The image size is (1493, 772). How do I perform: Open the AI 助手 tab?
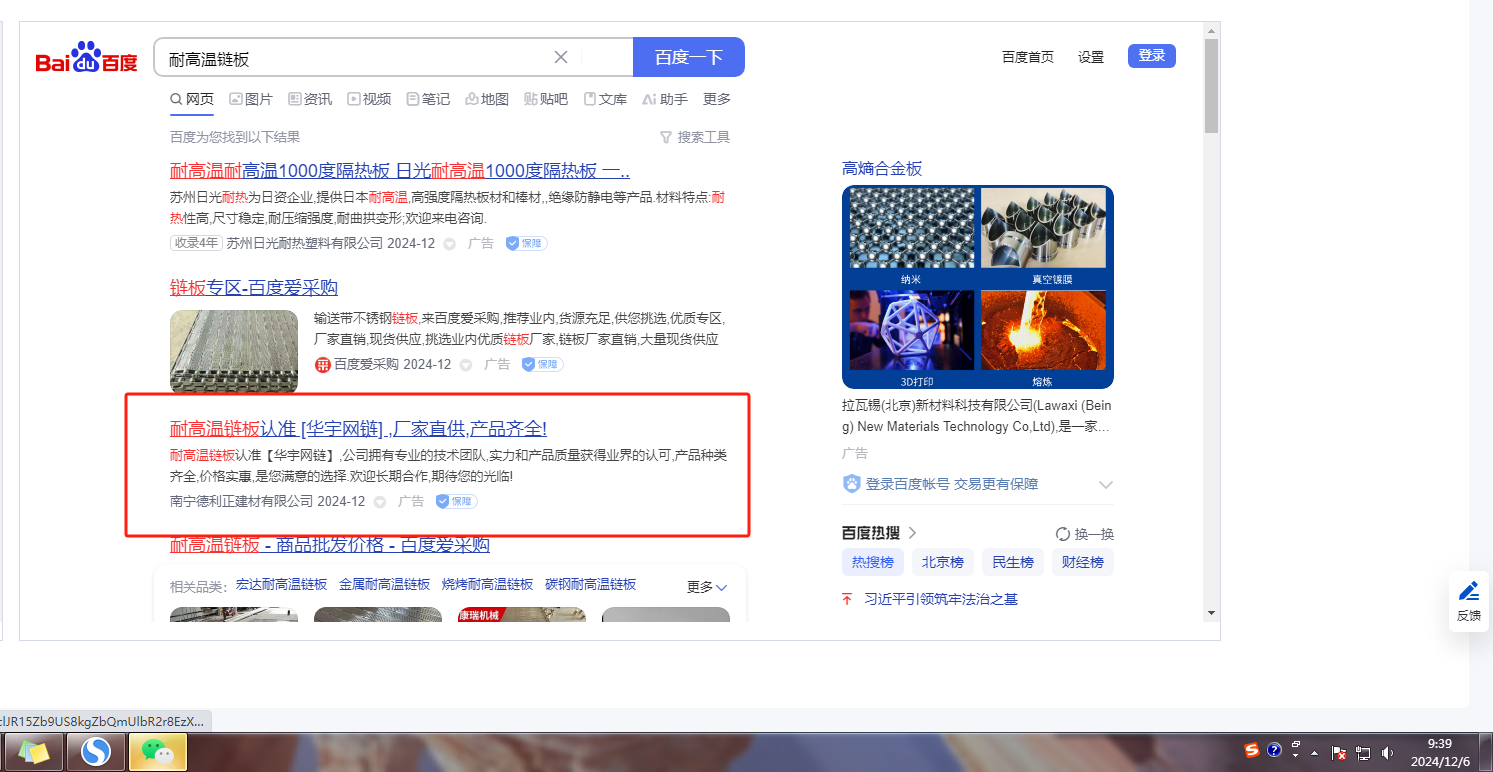pos(665,99)
